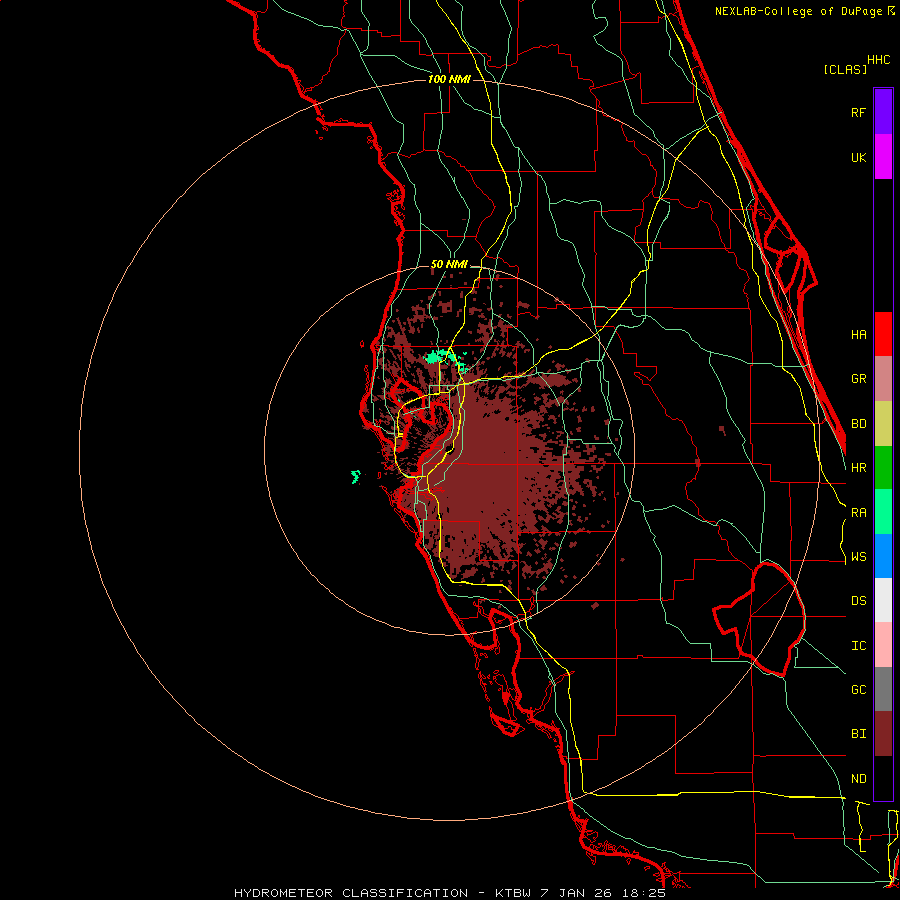Screen dimensions: 900x900
Task: Click the 'HYDROMETEOR CLASSIFICATION' caption text
Action: tap(351, 893)
